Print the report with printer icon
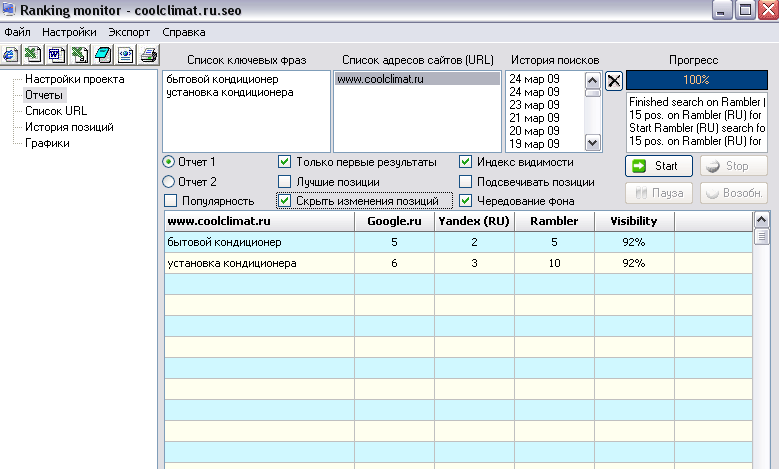Screen dimensions: 779x469 [147, 54]
